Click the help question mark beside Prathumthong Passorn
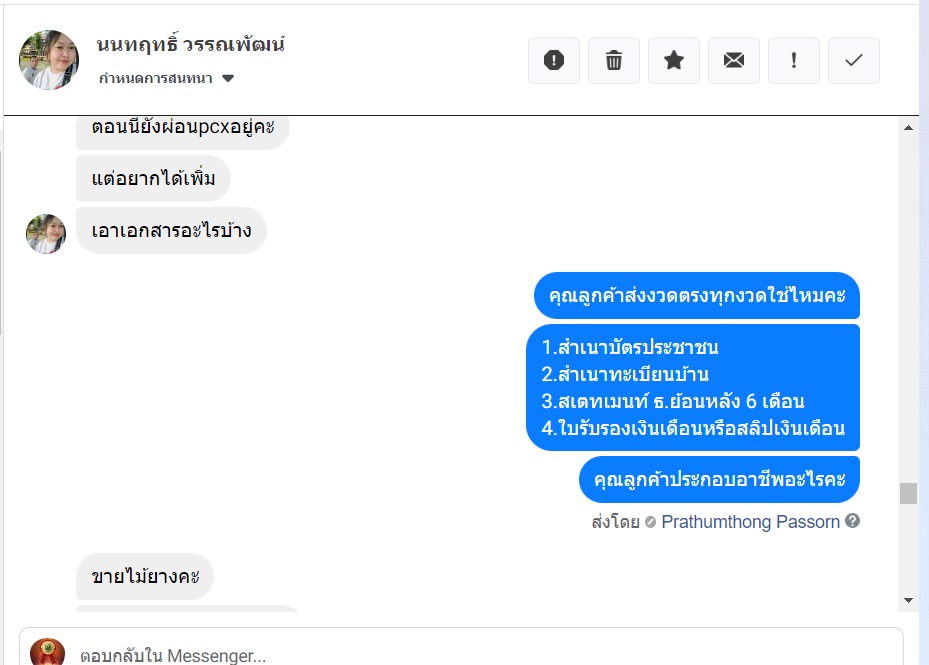The height and width of the screenshot is (665, 929). click(853, 521)
